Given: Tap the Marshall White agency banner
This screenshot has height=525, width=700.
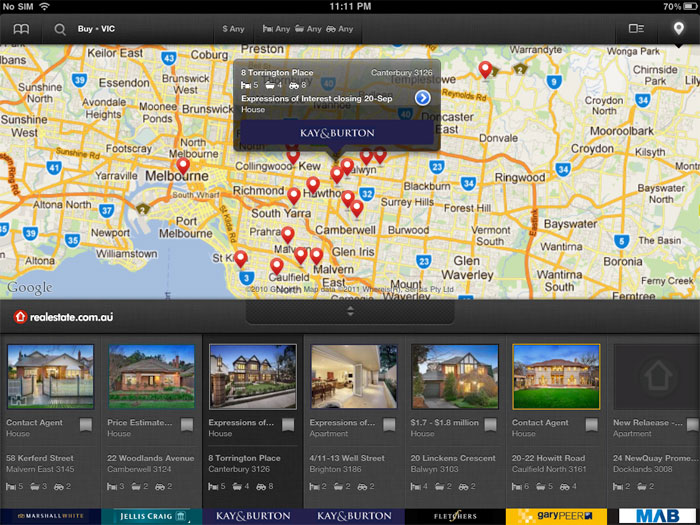Looking at the screenshot, I should tap(50, 516).
